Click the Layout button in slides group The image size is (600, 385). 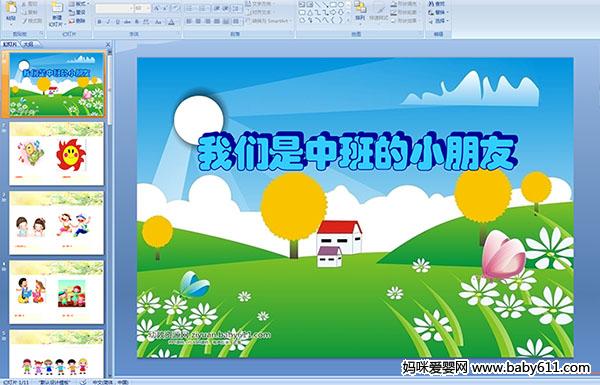coord(78,4)
